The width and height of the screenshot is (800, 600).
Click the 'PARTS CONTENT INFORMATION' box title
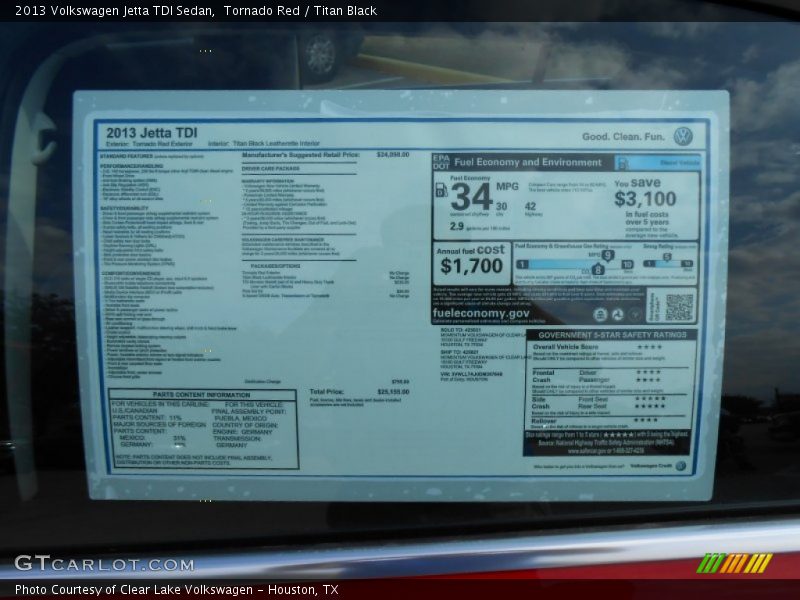click(x=202, y=395)
